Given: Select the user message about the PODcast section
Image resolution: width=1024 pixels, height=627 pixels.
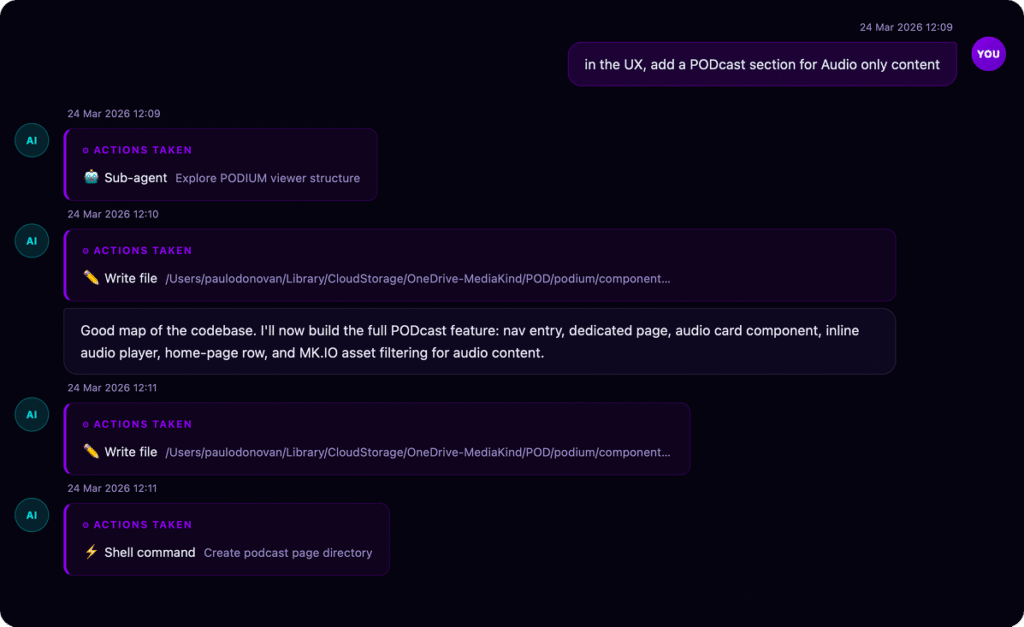Looking at the screenshot, I should pyautogui.click(x=762, y=64).
